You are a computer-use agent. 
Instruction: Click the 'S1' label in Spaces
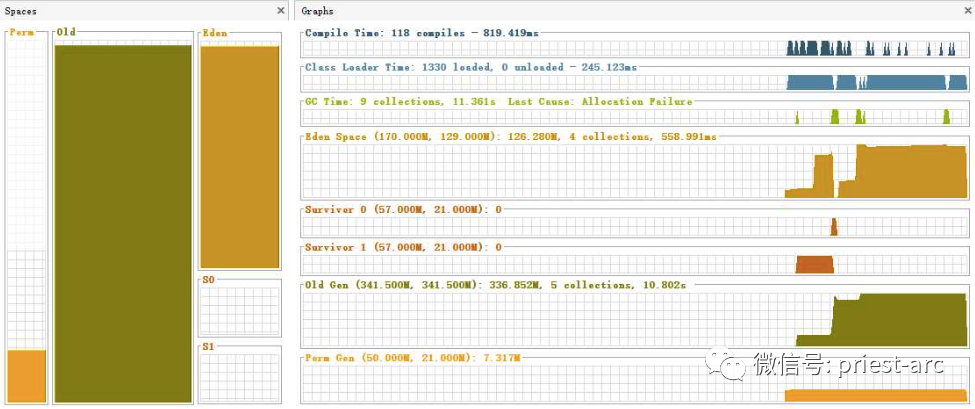point(209,347)
